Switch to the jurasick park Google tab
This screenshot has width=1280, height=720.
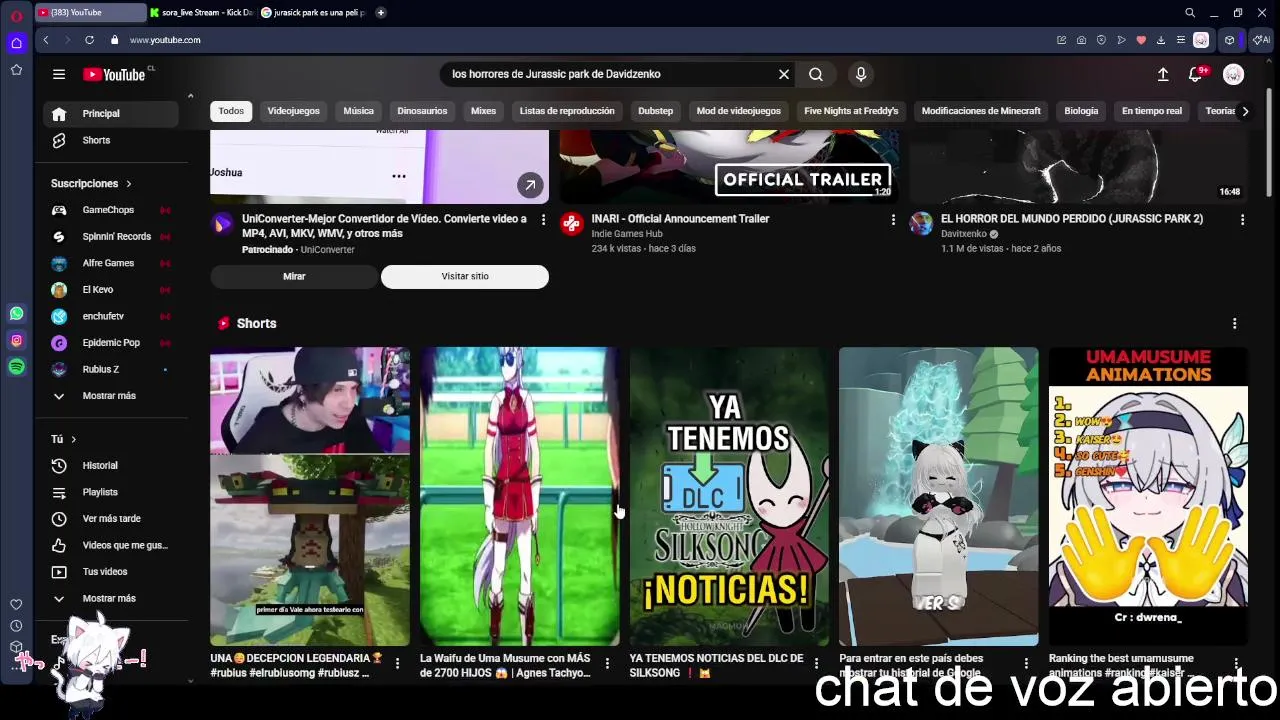(313, 13)
